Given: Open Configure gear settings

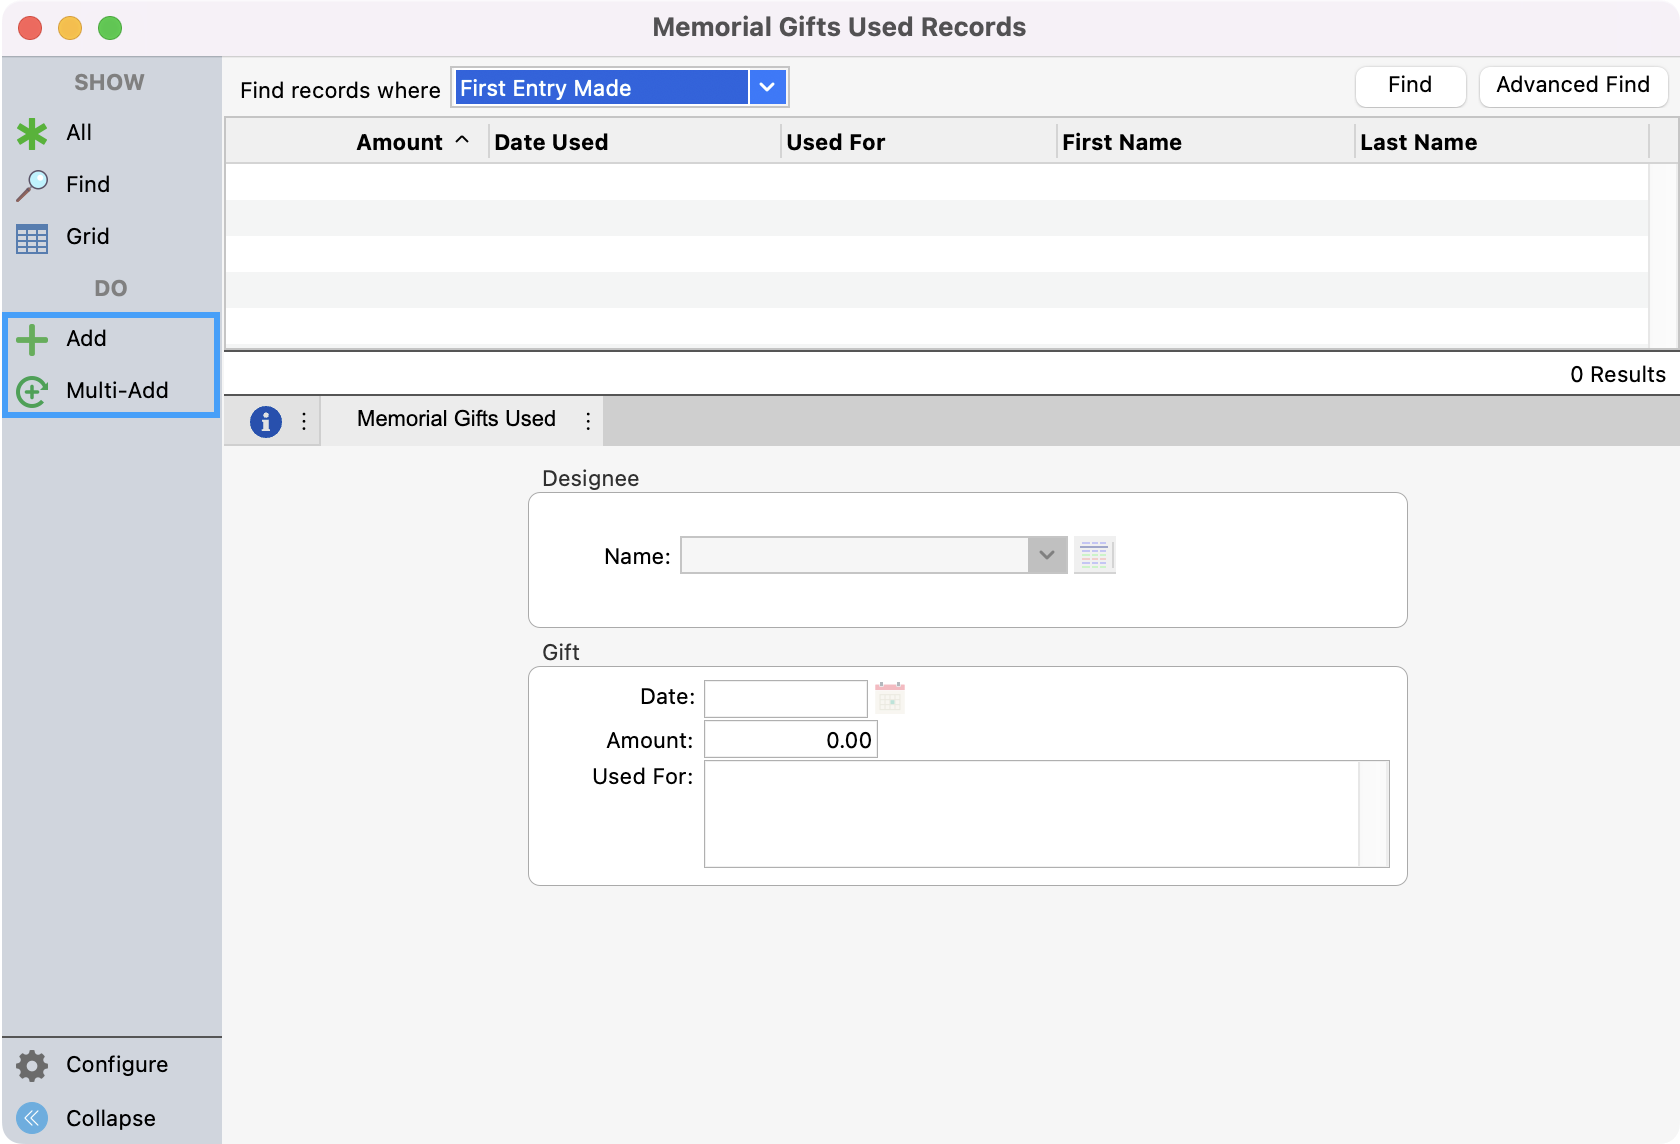Looking at the screenshot, I should tap(32, 1065).
